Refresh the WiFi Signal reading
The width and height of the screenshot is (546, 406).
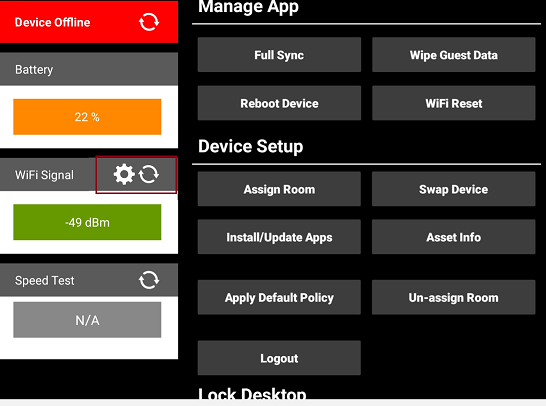coord(149,174)
